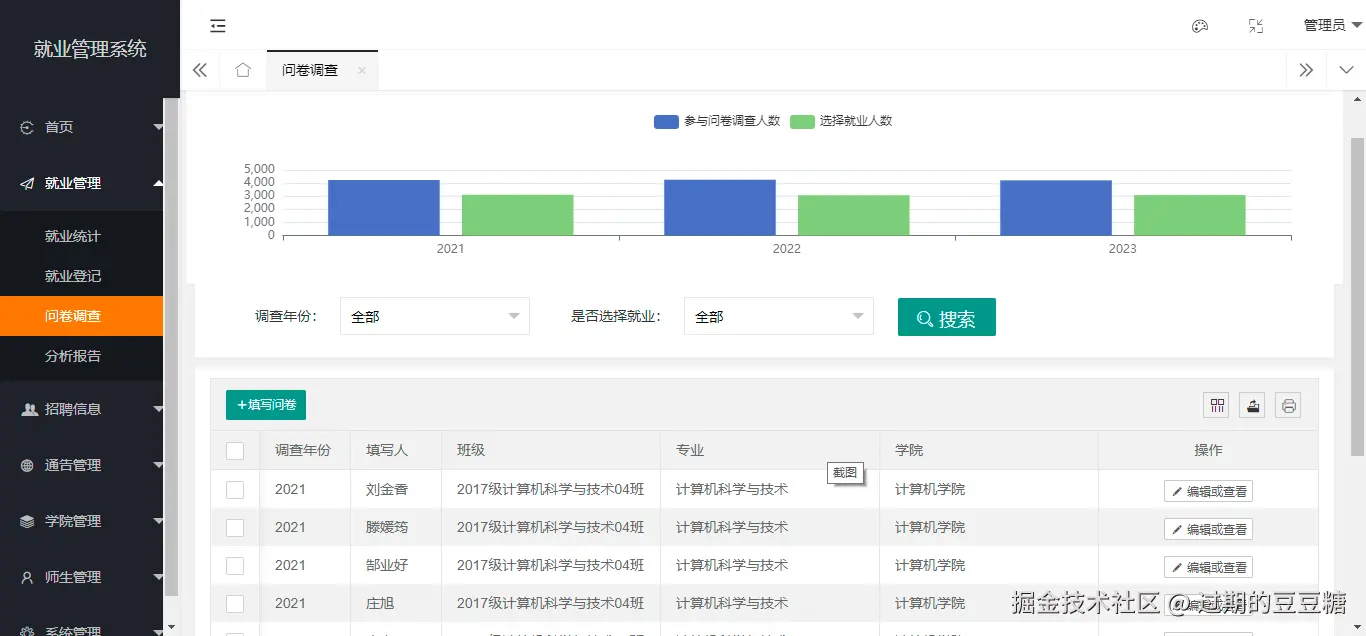The width and height of the screenshot is (1366, 636).
Task: Open the column settings grid icon above table
Action: coord(1217,404)
